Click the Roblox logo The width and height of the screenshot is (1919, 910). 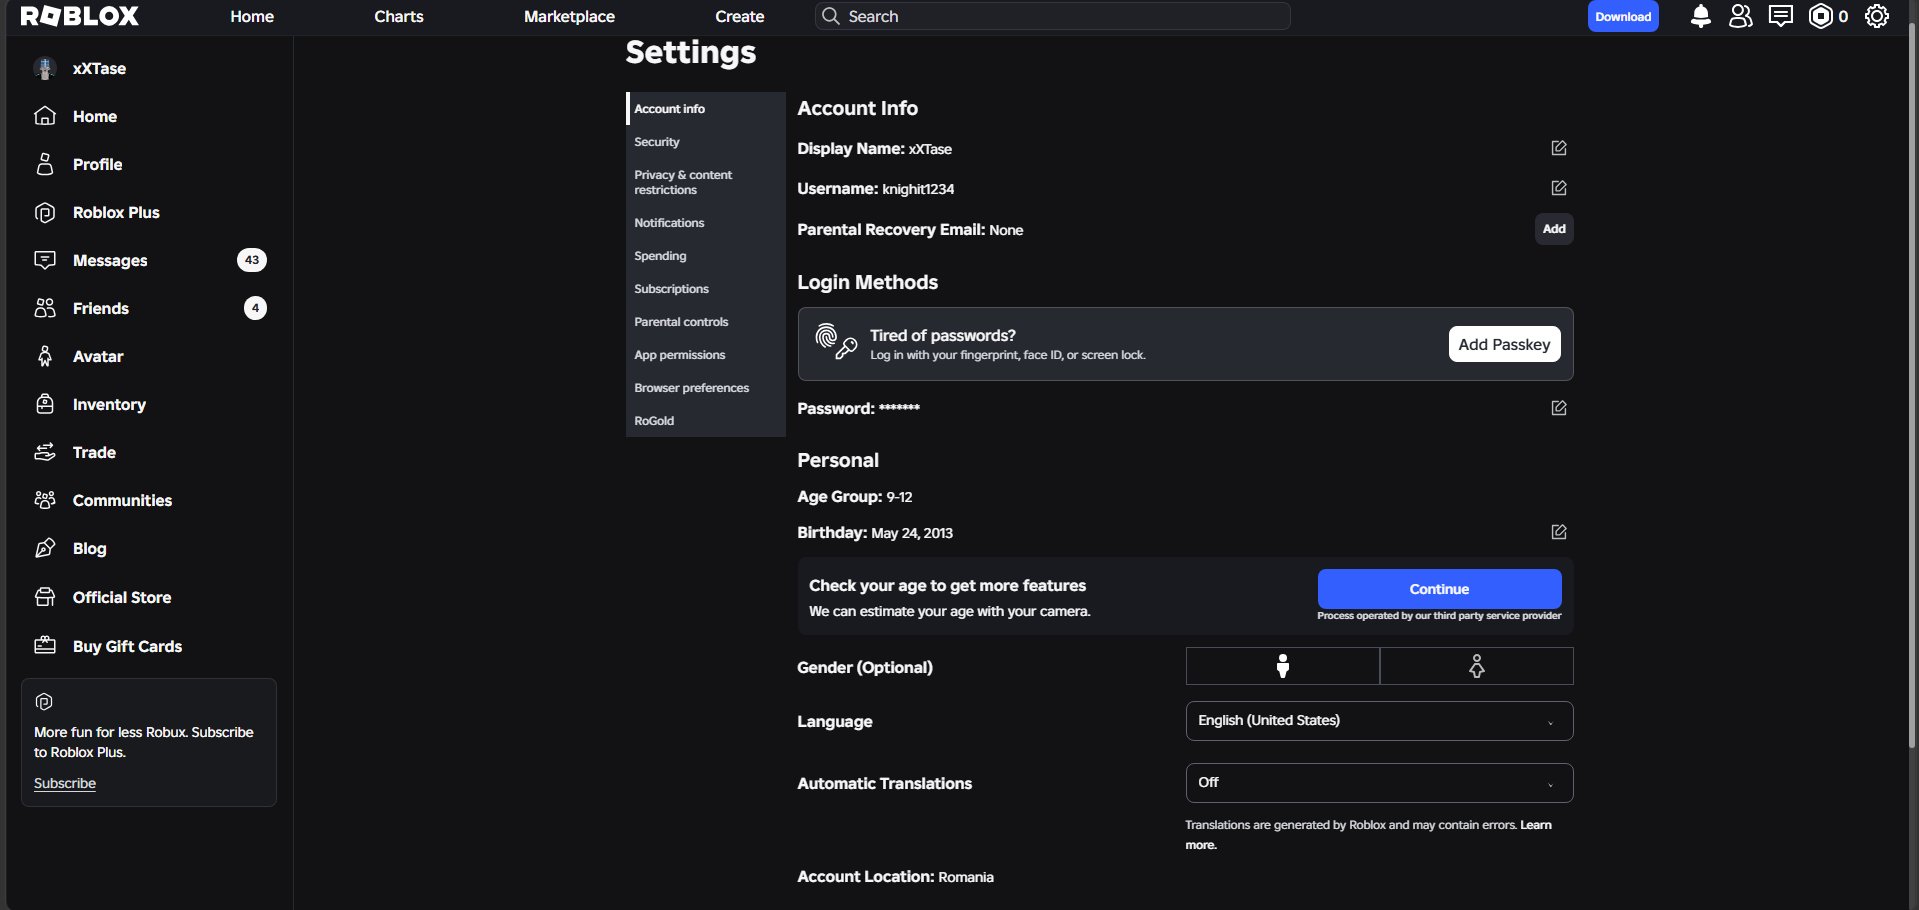(80, 16)
